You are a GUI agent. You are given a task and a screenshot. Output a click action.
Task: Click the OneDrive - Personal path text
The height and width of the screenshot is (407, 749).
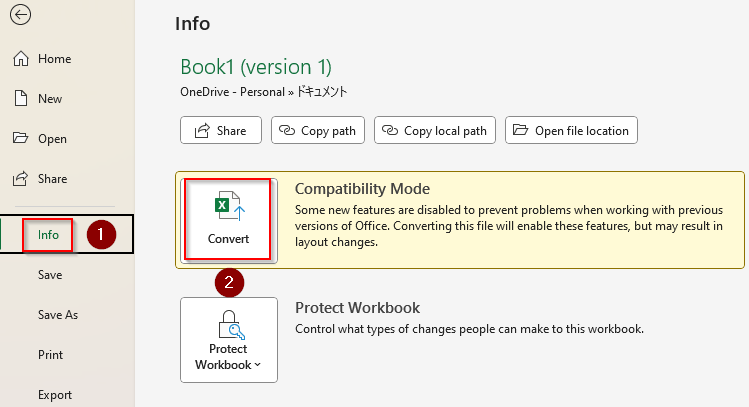(232, 92)
